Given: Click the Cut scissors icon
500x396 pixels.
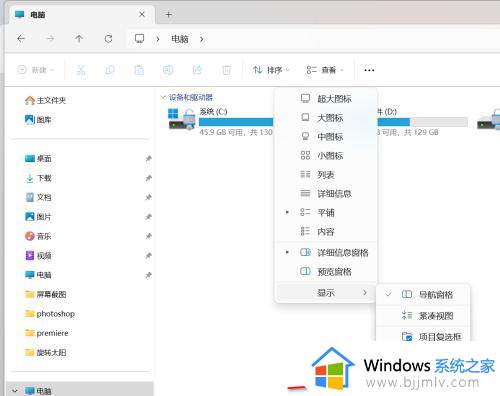Looking at the screenshot, I should tap(81, 70).
